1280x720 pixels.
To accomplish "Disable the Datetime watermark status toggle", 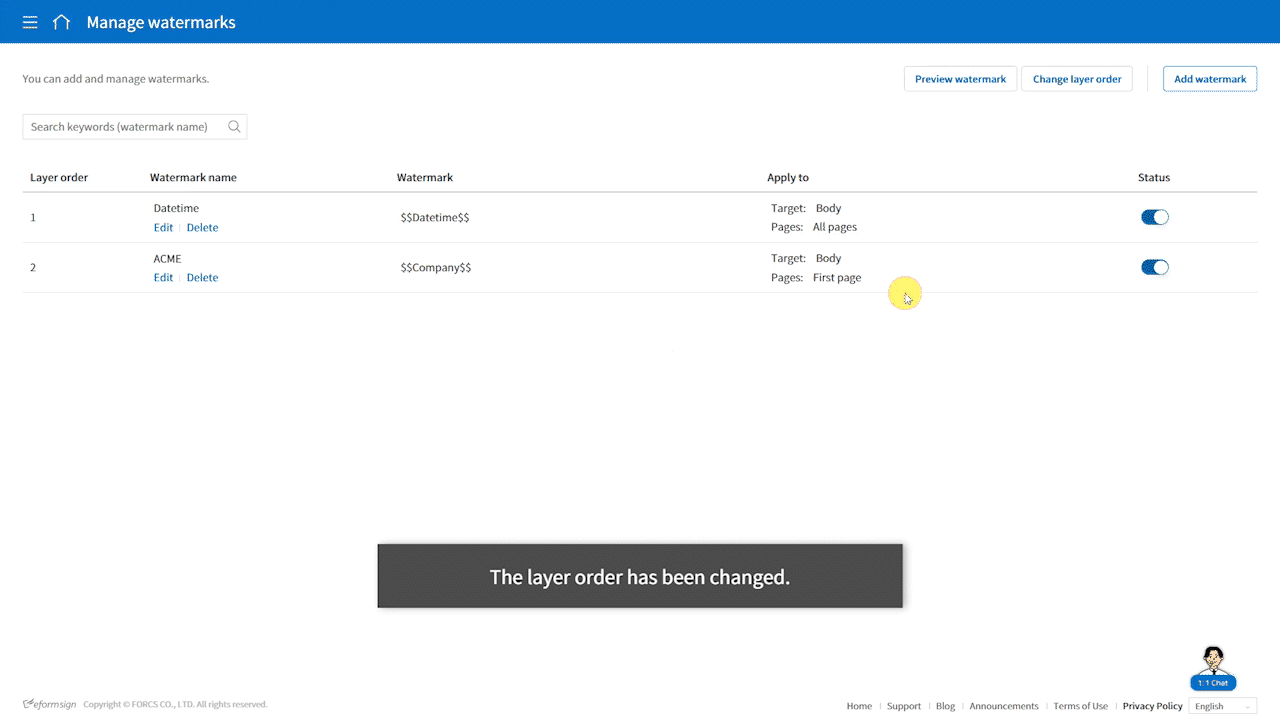I will tap(1154, 217).
